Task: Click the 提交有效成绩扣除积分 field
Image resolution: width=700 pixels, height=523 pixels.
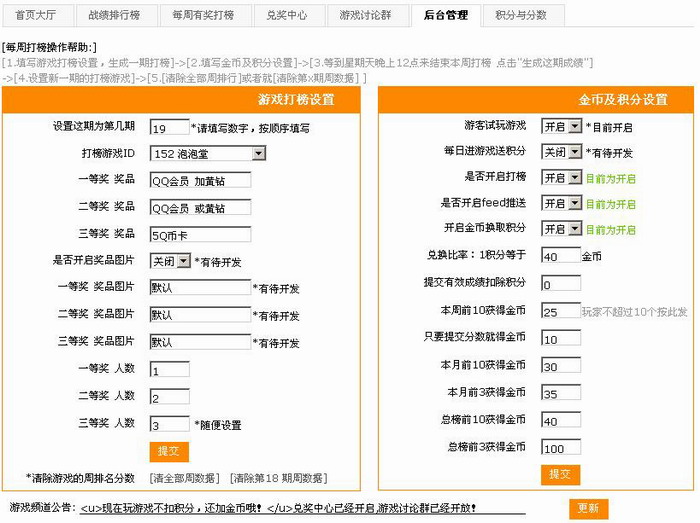Action: click(561, 283)
